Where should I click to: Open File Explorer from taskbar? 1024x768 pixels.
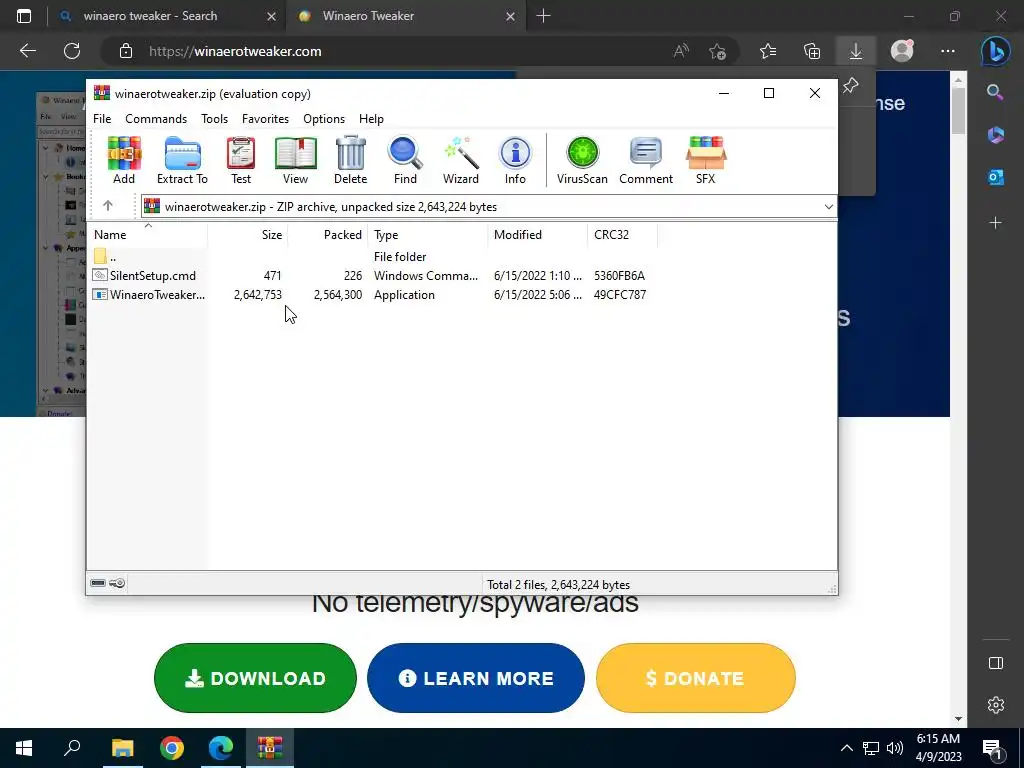pyautogui.click(x=122, y=748)
